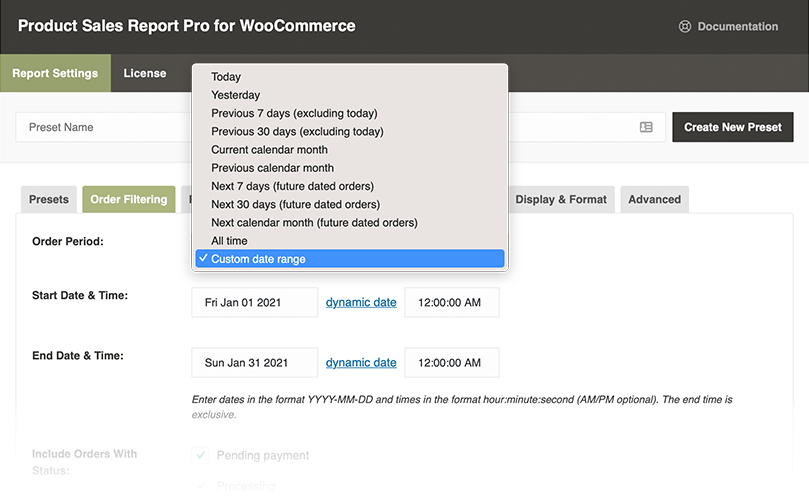Open the Report Settings tab
This screenshot has width=809, height=500.
click(55, 73)
